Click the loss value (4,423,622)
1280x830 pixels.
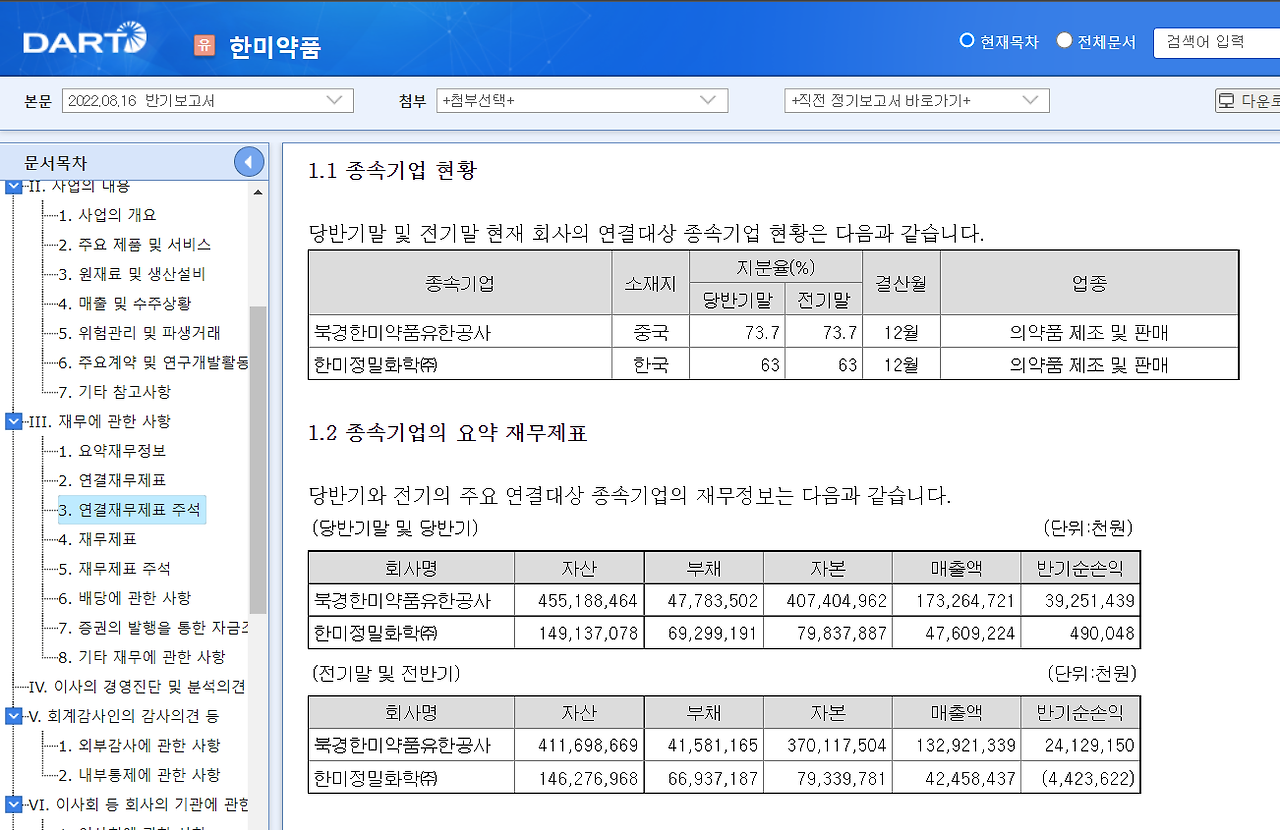(1088, 777)
